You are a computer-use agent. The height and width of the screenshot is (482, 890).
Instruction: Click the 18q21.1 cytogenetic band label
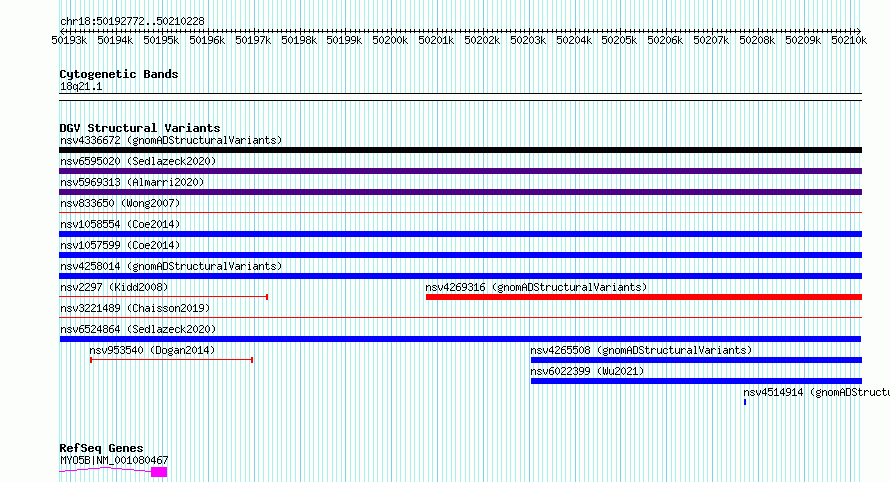(x=81, y=86)
